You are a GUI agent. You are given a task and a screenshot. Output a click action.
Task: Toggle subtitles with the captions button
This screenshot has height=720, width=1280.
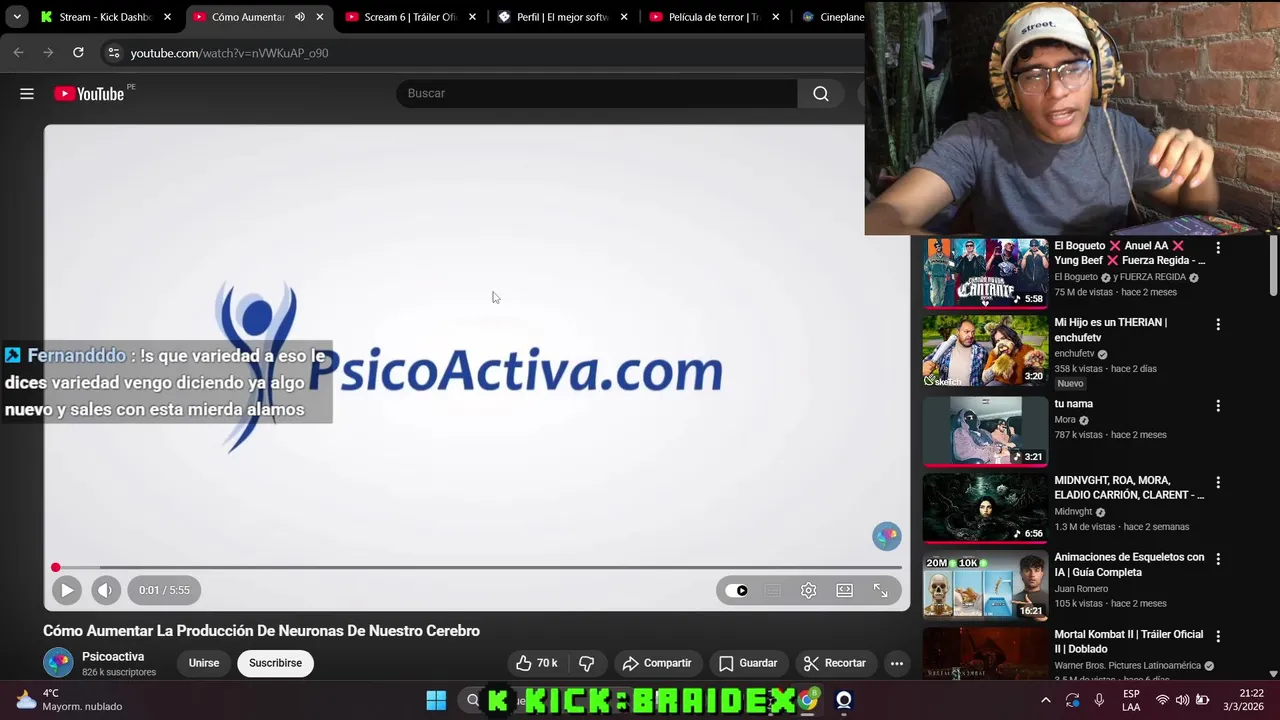(x=773, y=590)
